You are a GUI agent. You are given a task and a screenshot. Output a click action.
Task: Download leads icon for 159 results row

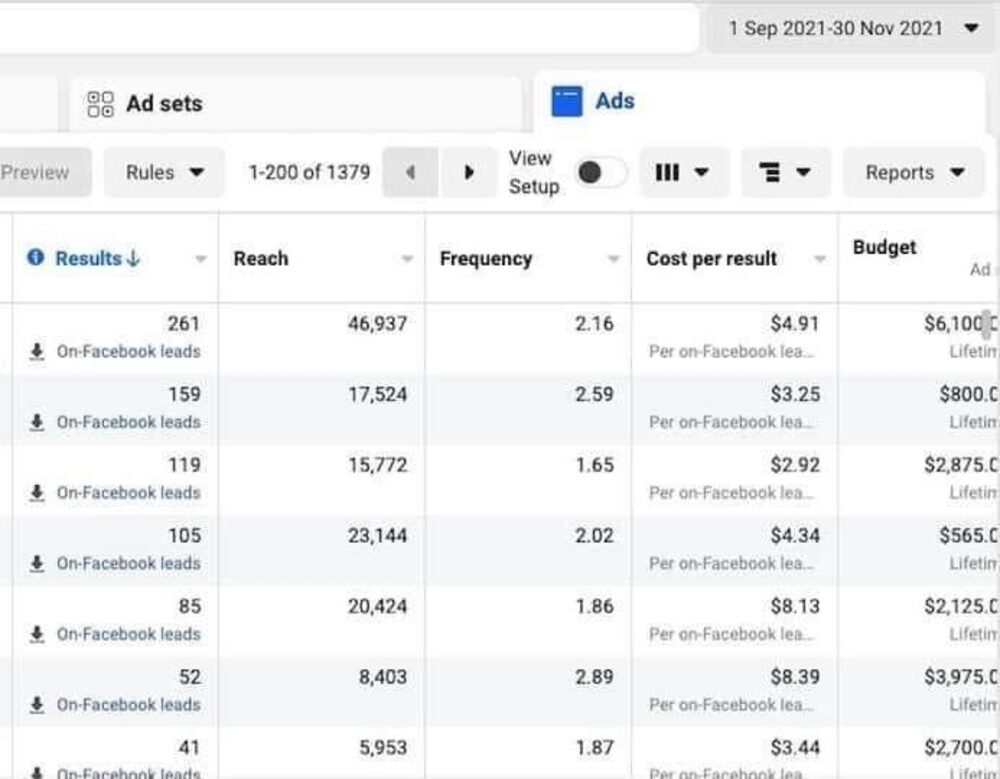37,422
